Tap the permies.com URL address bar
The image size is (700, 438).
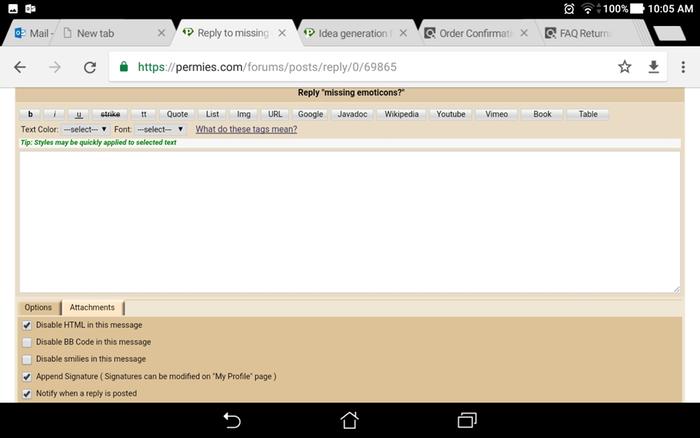click(x=360, y=67)
